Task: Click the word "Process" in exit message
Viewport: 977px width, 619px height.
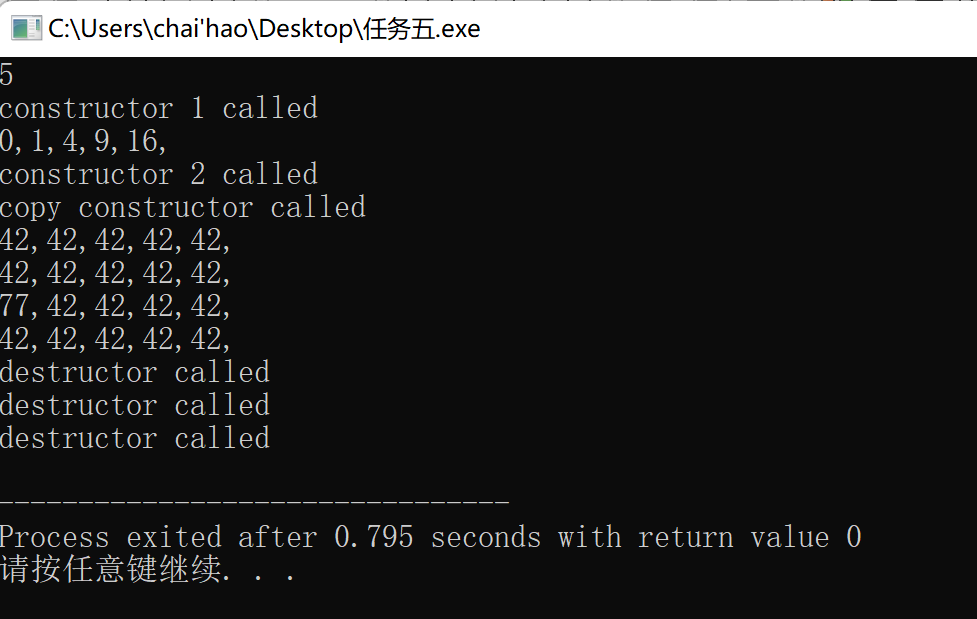Action: click(x=55, y=537)
